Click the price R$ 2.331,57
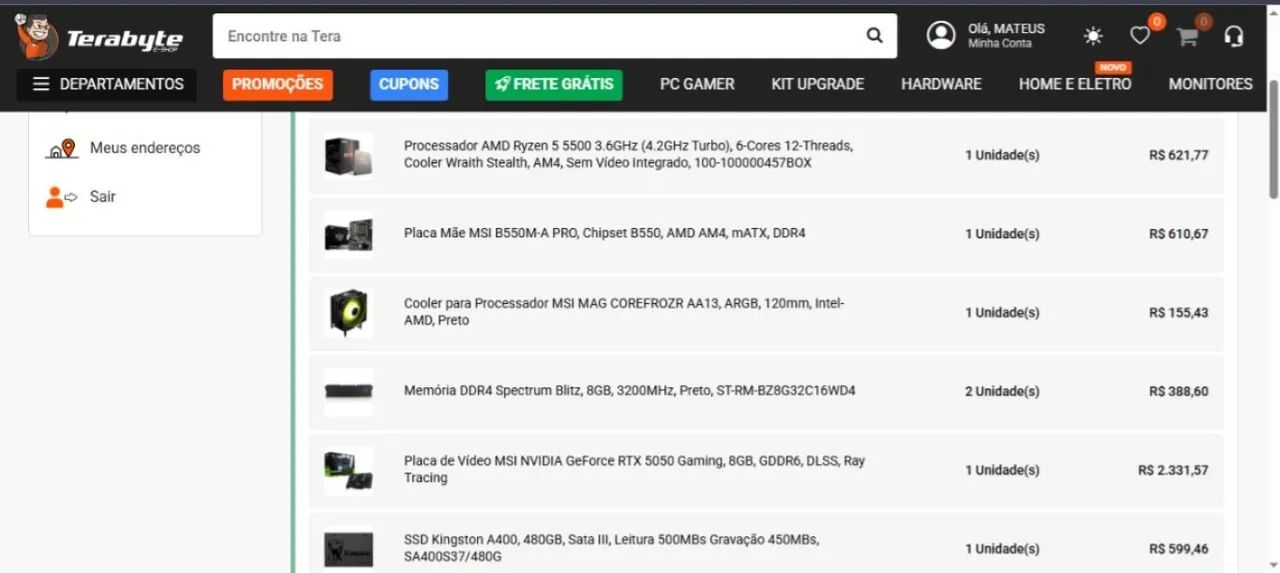This screenshot has height=573, width=1280. click(x=1173, y=470)
